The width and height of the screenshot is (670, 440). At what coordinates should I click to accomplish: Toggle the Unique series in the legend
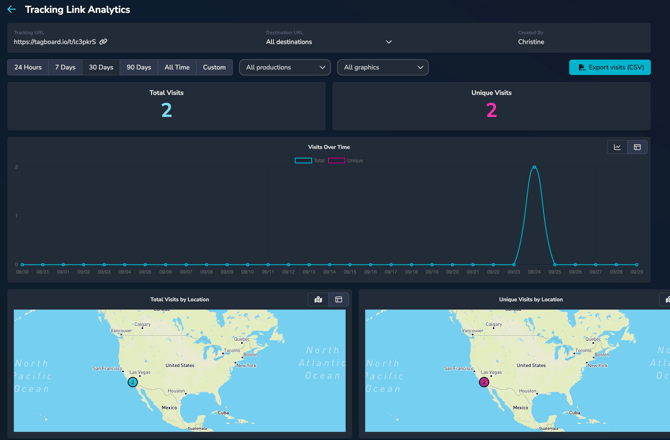coord(346,161)
